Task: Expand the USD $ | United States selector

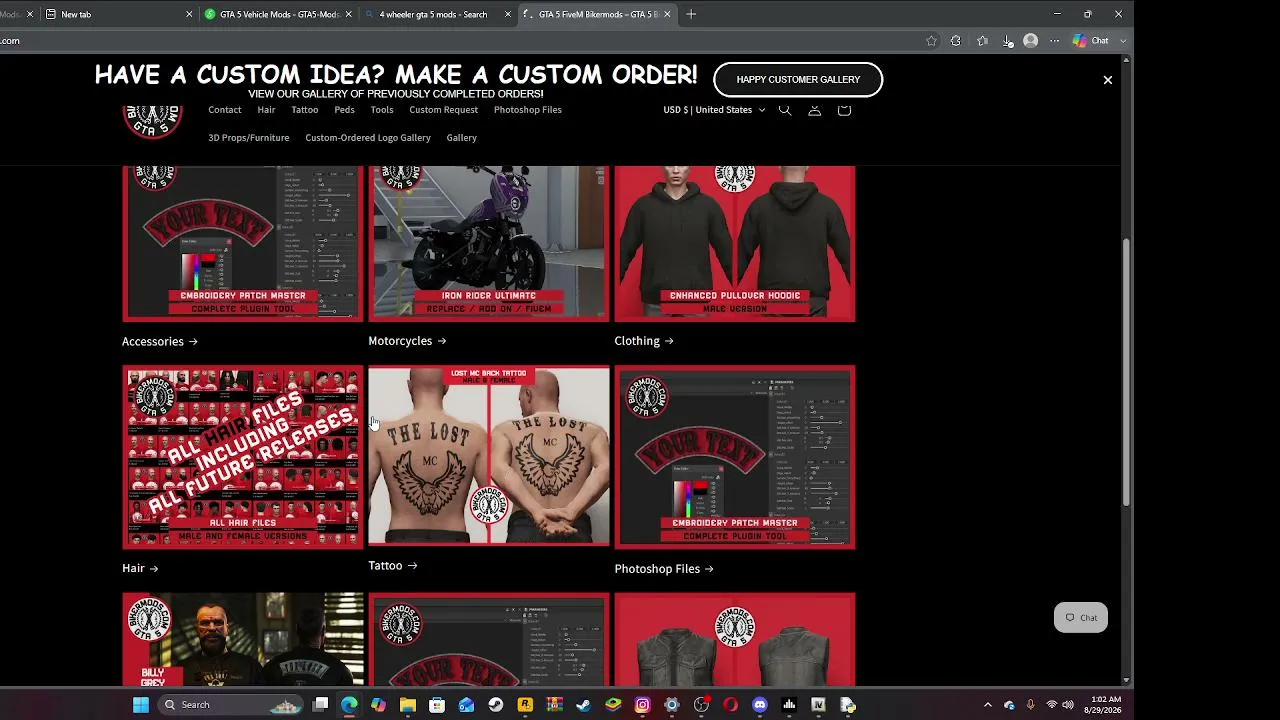Action: (714, 110)
